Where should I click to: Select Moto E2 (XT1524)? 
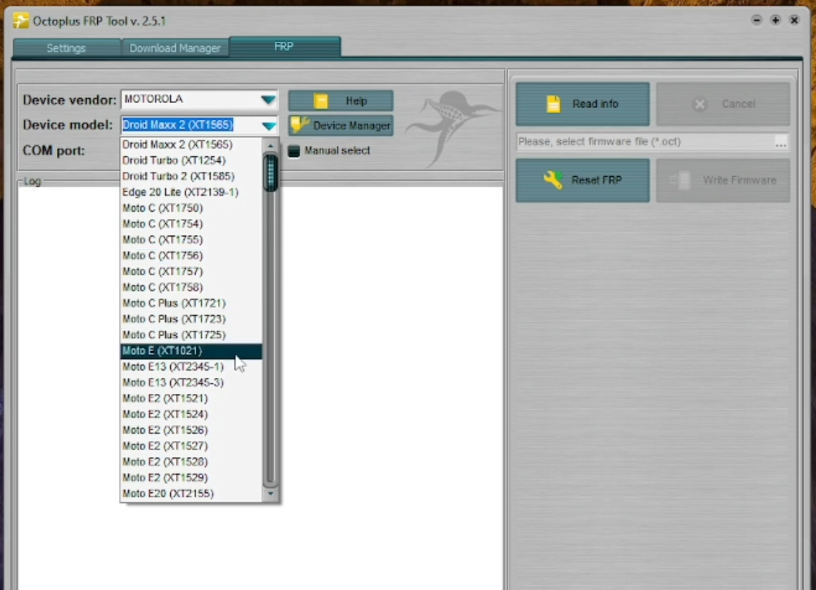coord(191,414)
